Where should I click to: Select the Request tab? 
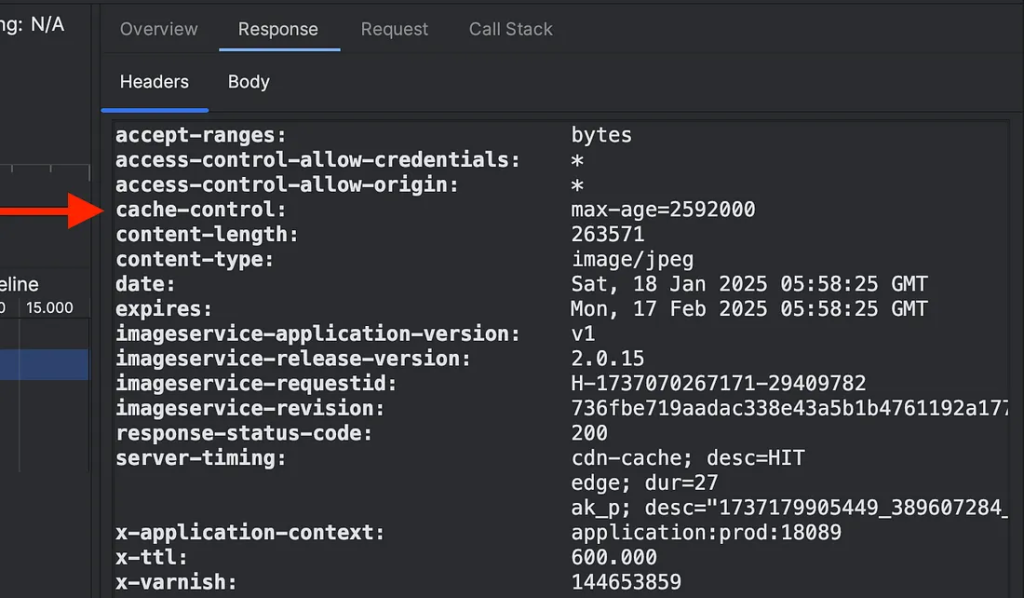tap(394, 30)
